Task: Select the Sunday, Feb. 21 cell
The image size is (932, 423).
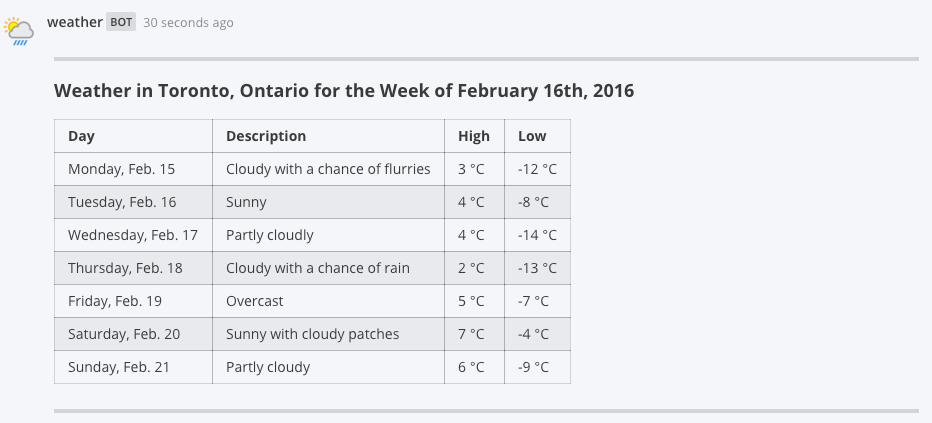Action: [119, 367]
